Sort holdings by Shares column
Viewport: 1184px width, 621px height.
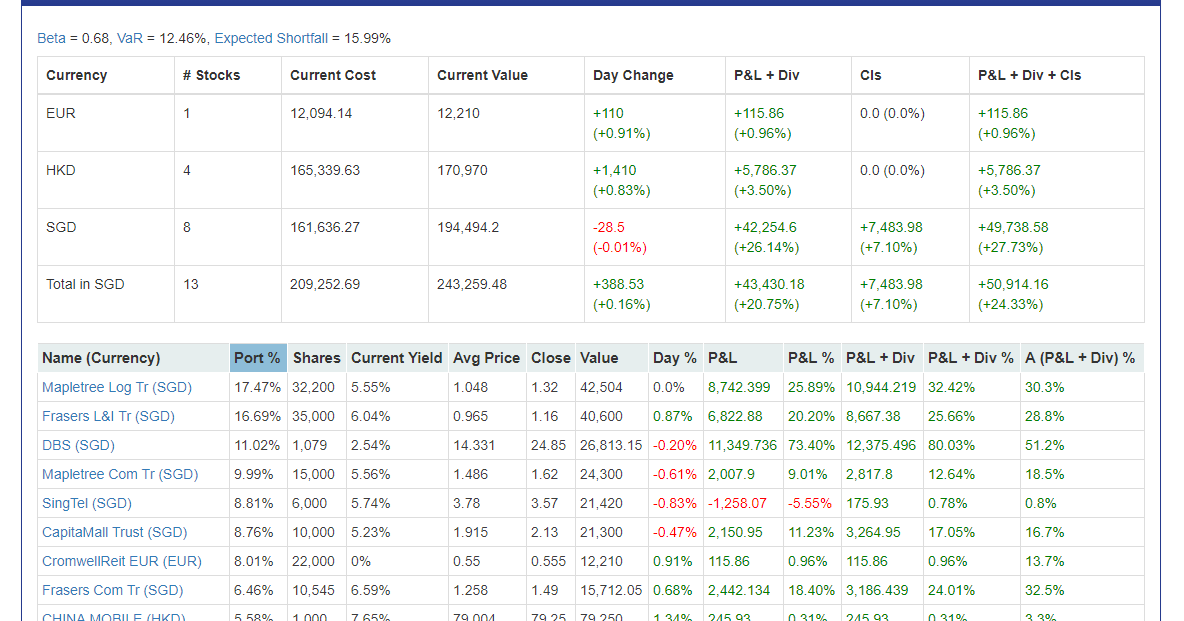315,357
